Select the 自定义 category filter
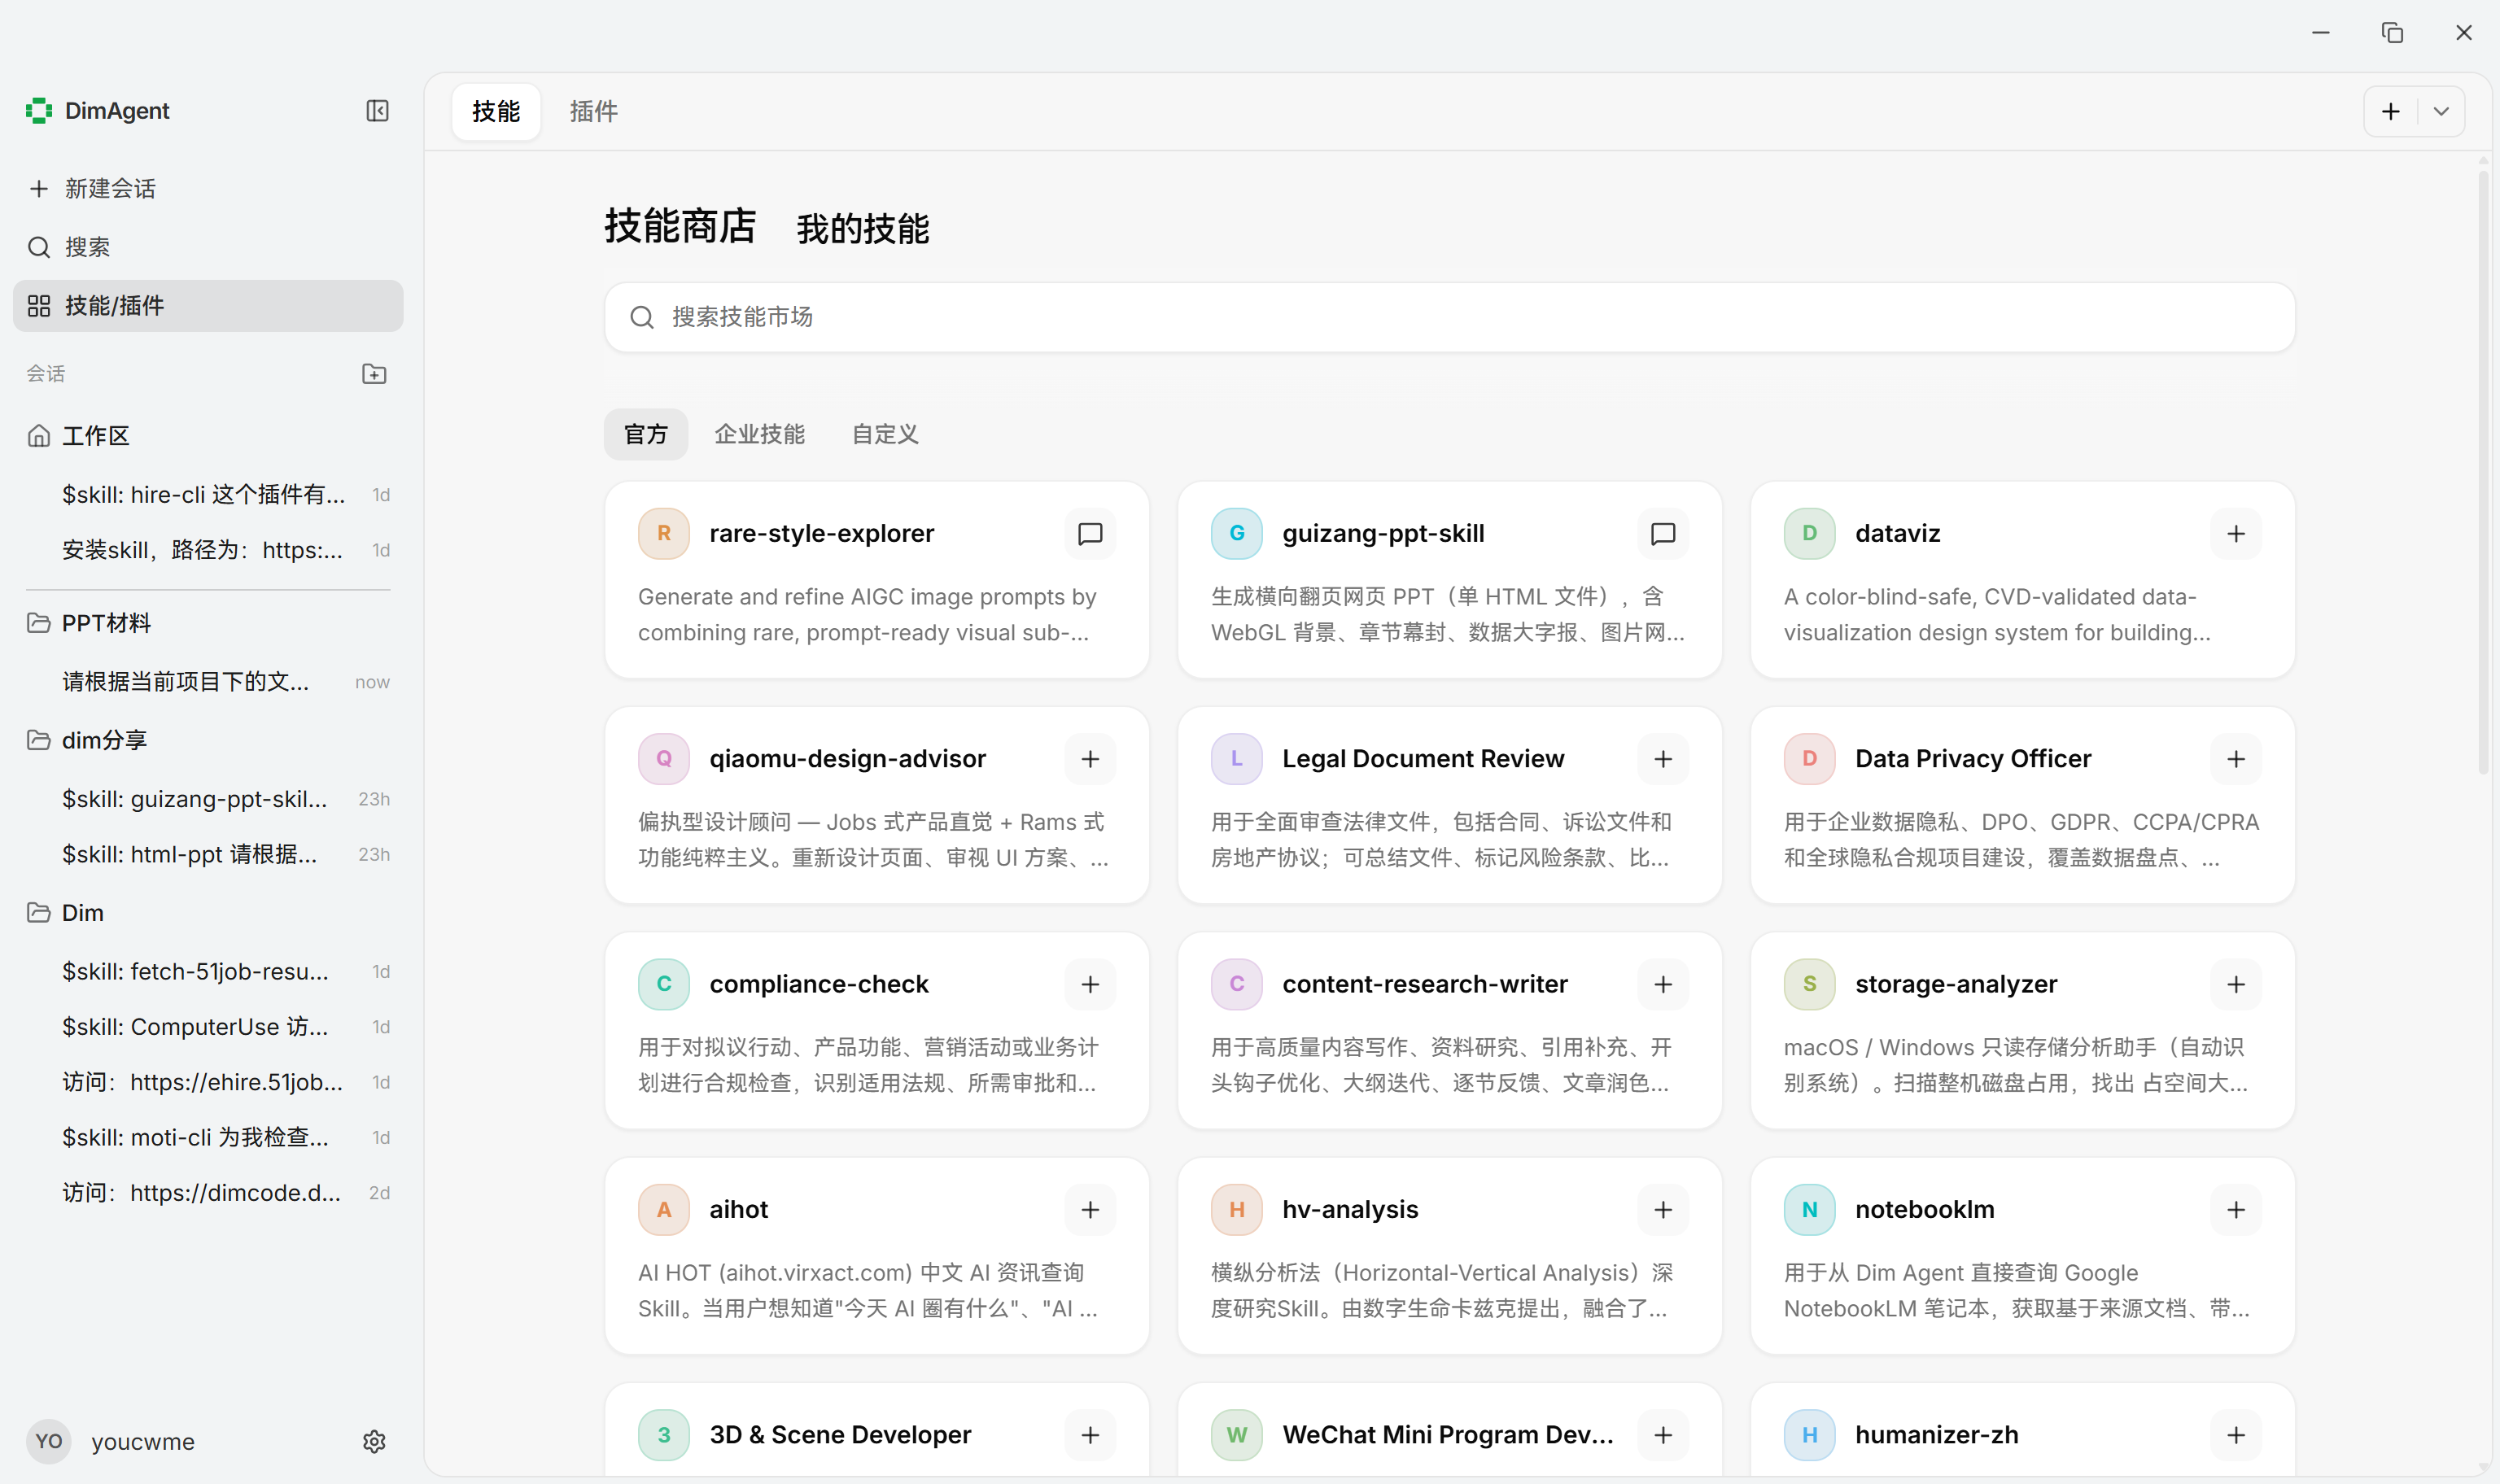Image resolution: width=2500 pixels, height=1484 pixels. tap(885, 434)
